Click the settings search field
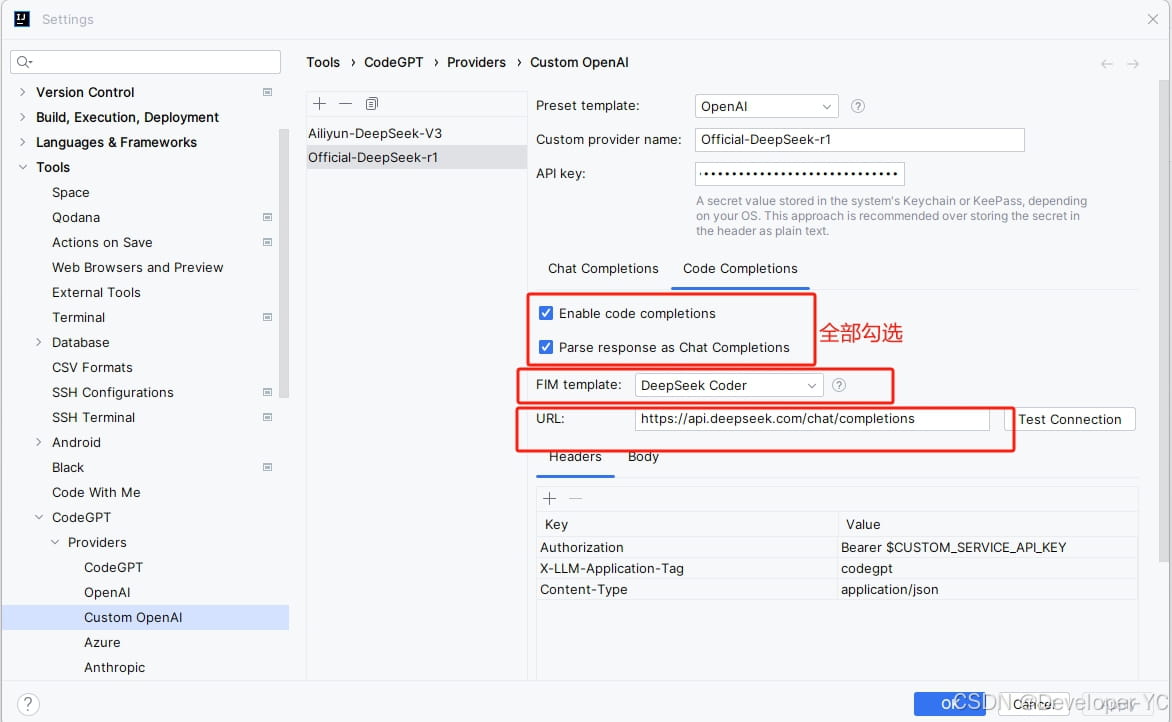Screen dimensions: 1172x722 tap(146, 62)
